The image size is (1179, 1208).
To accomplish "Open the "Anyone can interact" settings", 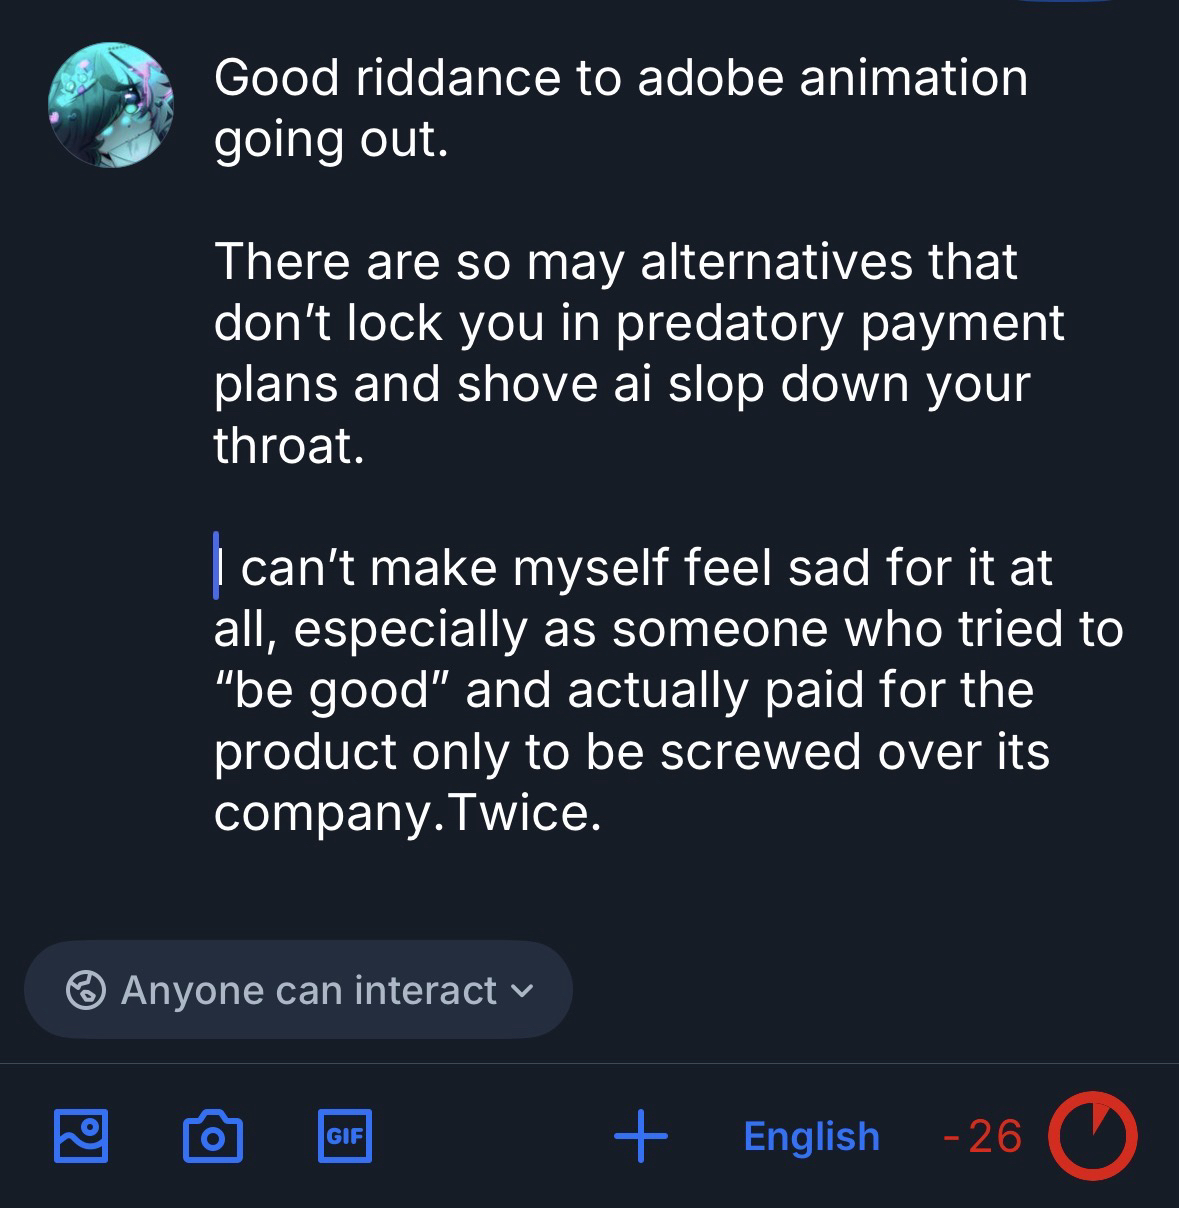I will pos(298,990).
